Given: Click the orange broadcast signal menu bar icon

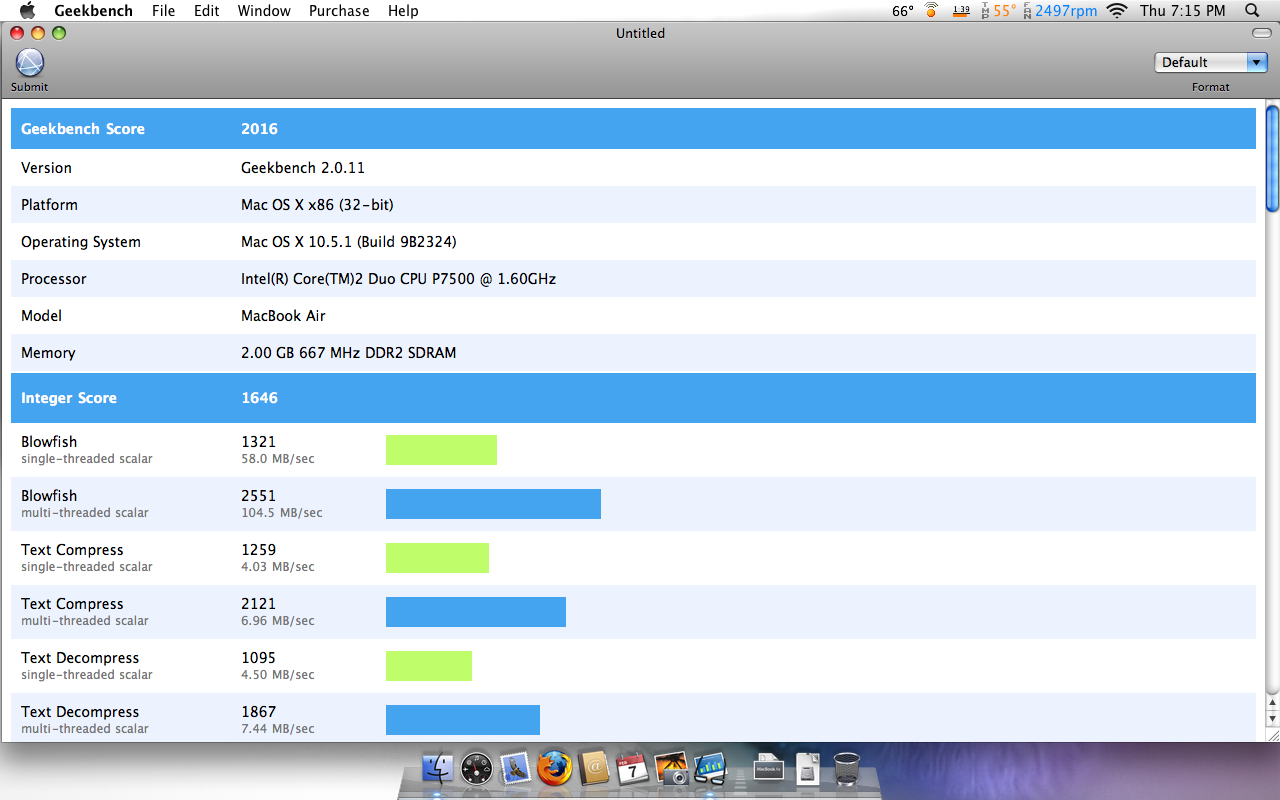Looking at the screenshot, I should click(931, 10).
